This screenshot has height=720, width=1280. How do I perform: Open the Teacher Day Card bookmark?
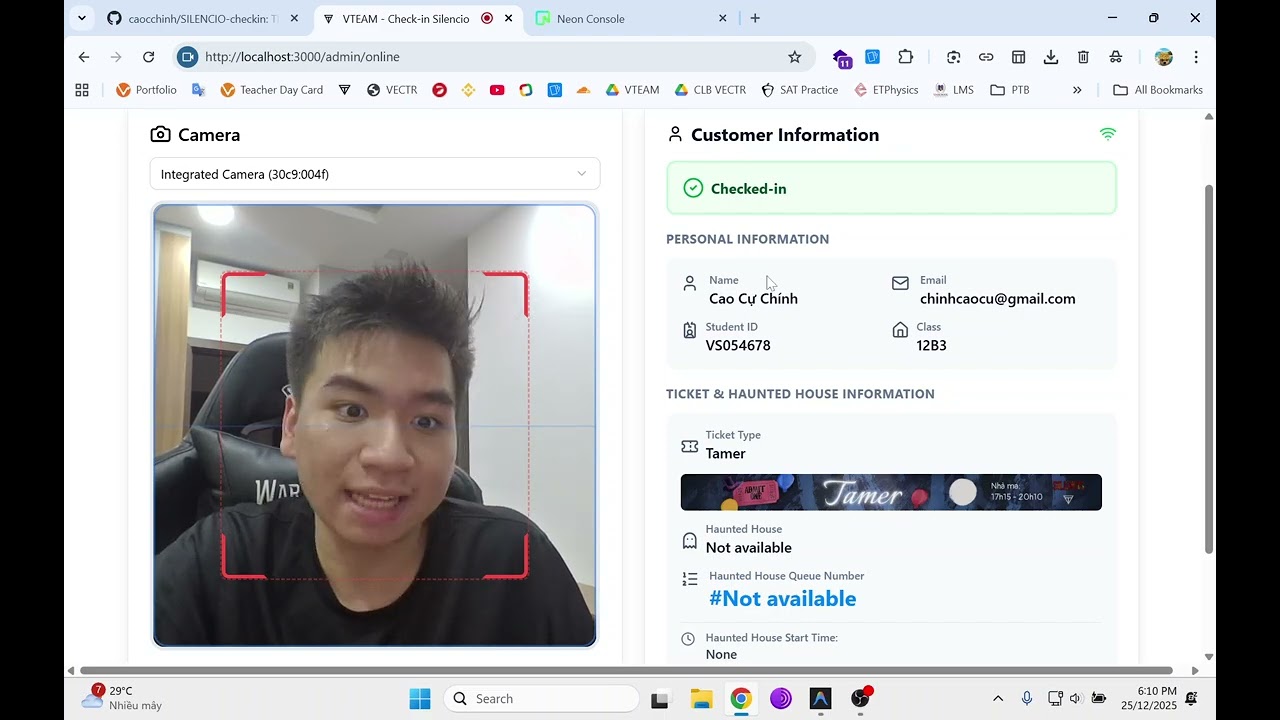tap(271, 90)
